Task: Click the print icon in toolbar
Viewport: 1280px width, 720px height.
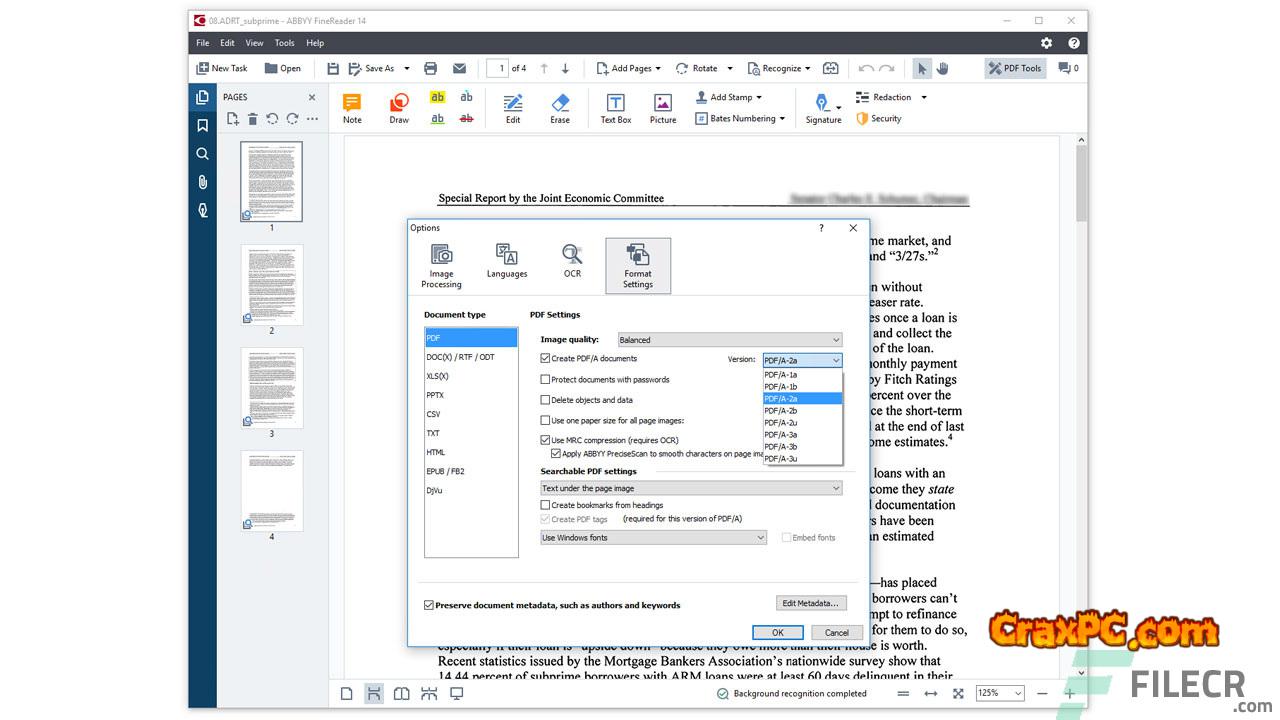Action: [x=431, y=68]
